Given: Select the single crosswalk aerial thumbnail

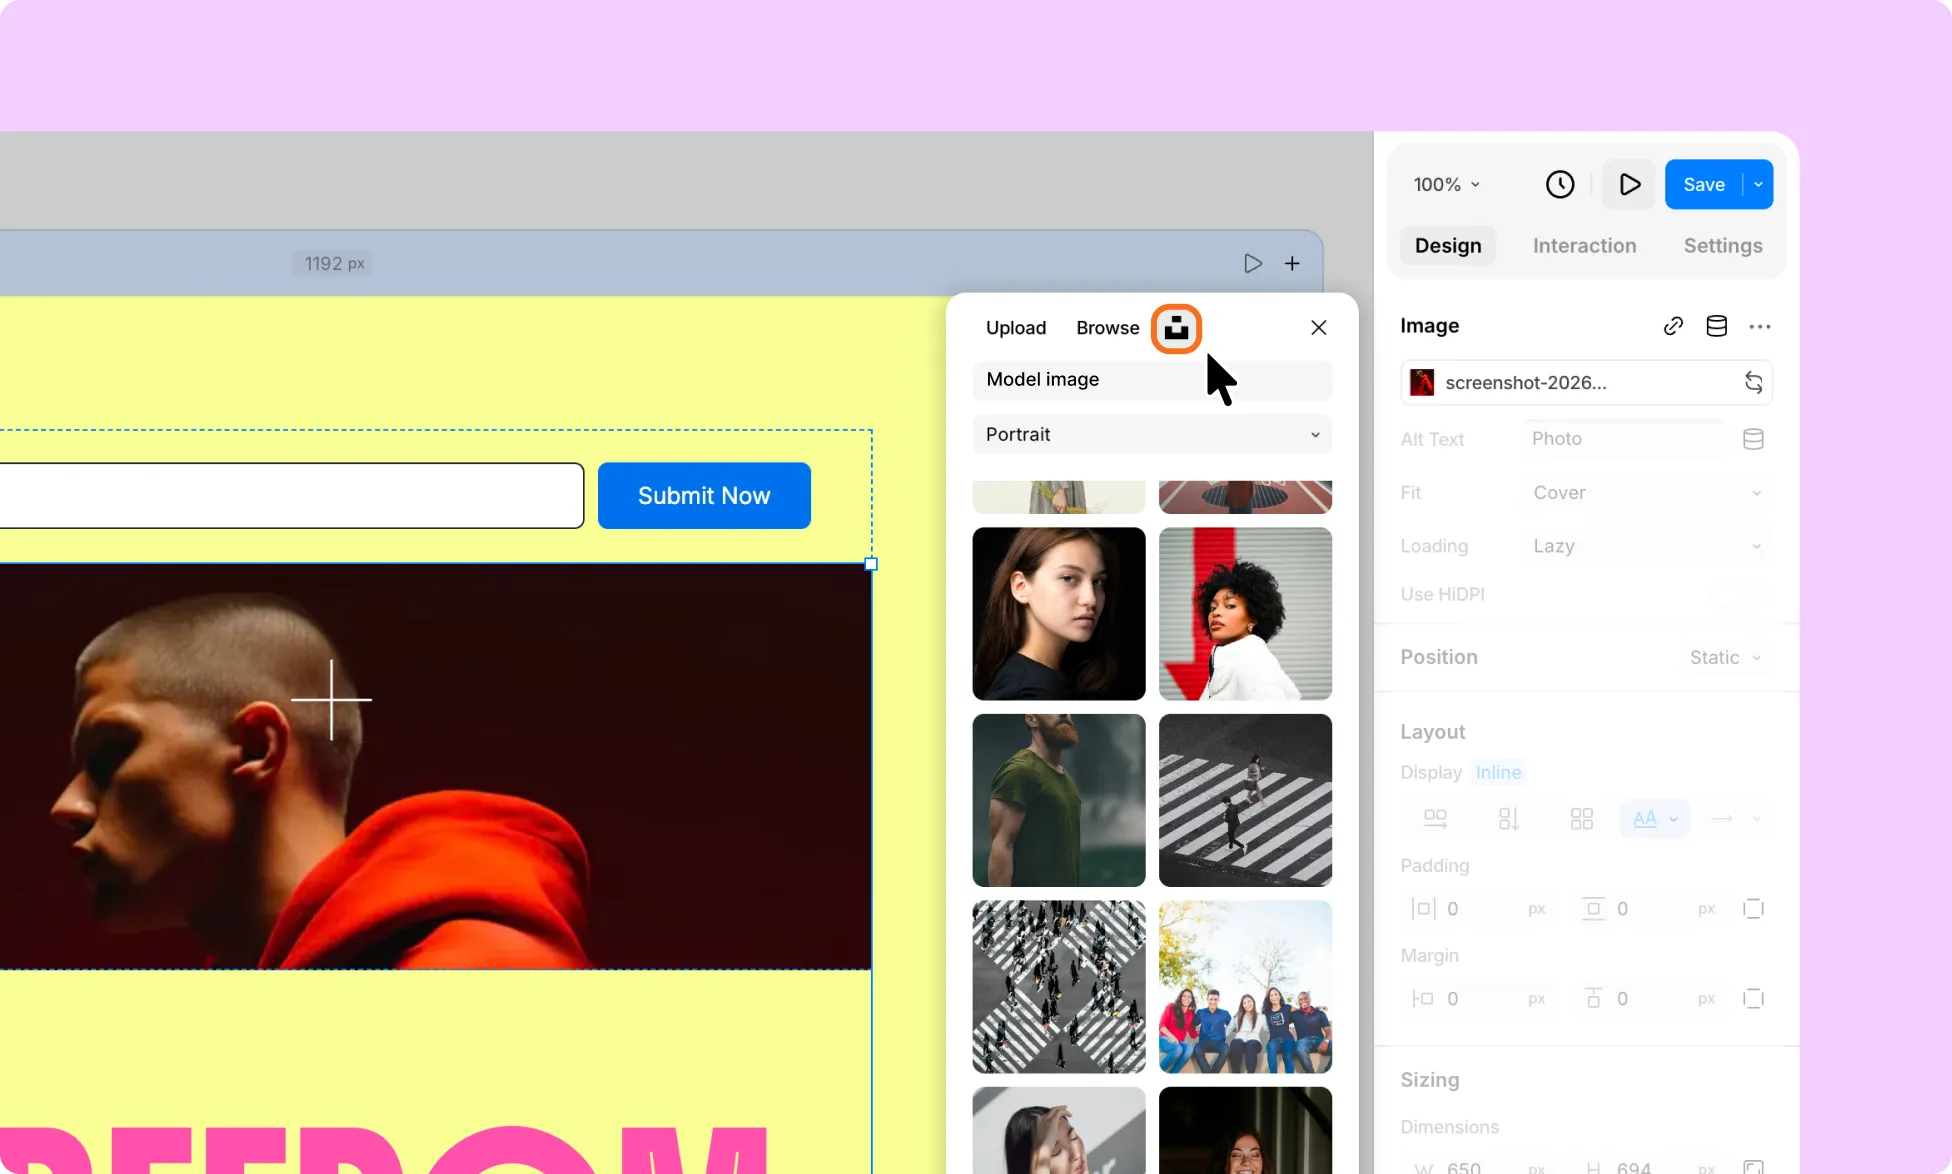Looking at the screenshot, I should point(1245,800).
